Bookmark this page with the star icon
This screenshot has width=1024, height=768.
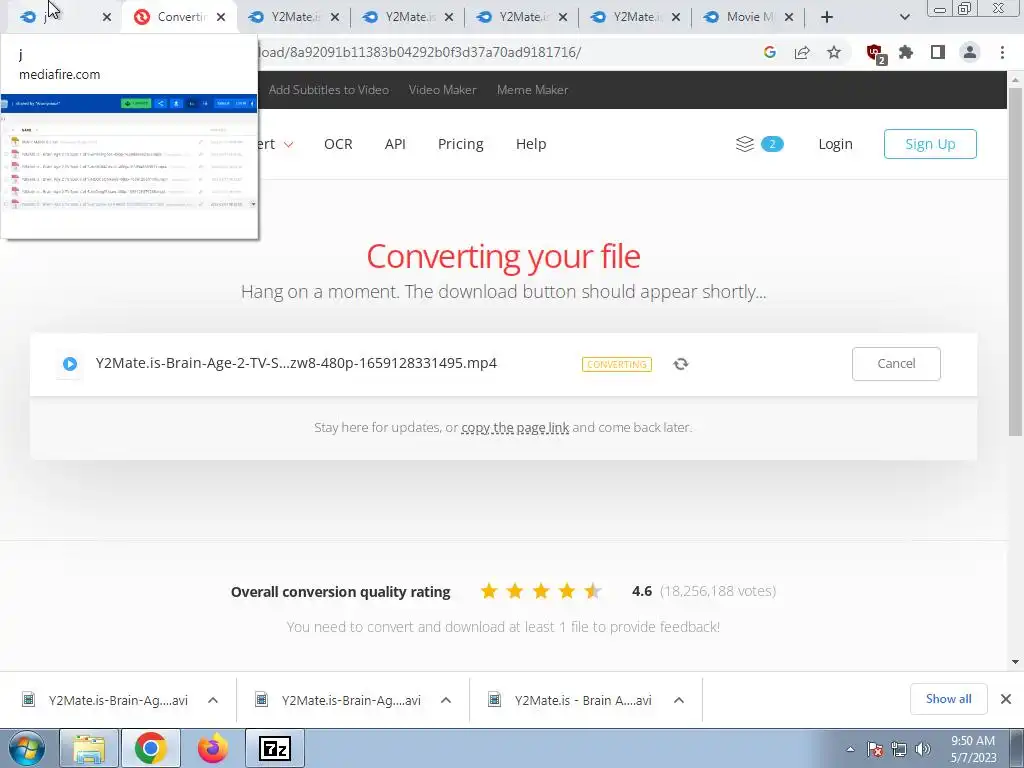834,52
